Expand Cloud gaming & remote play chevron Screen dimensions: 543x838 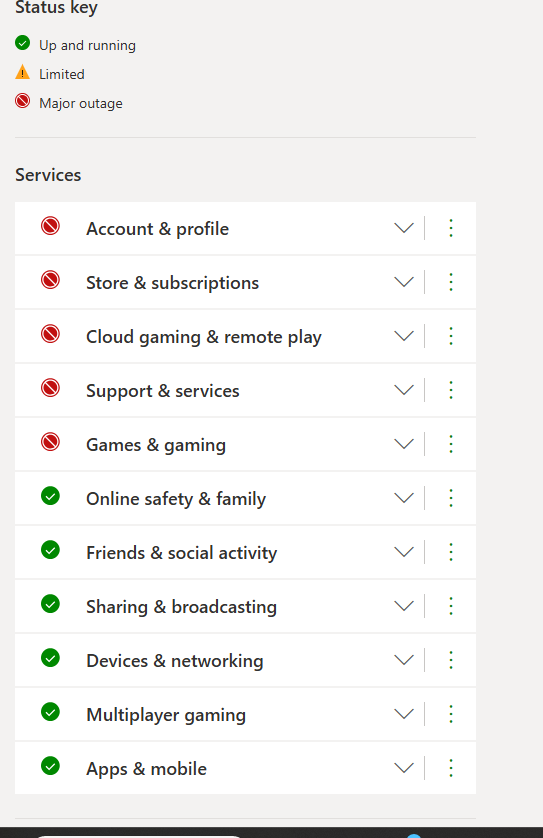[404, 336]
